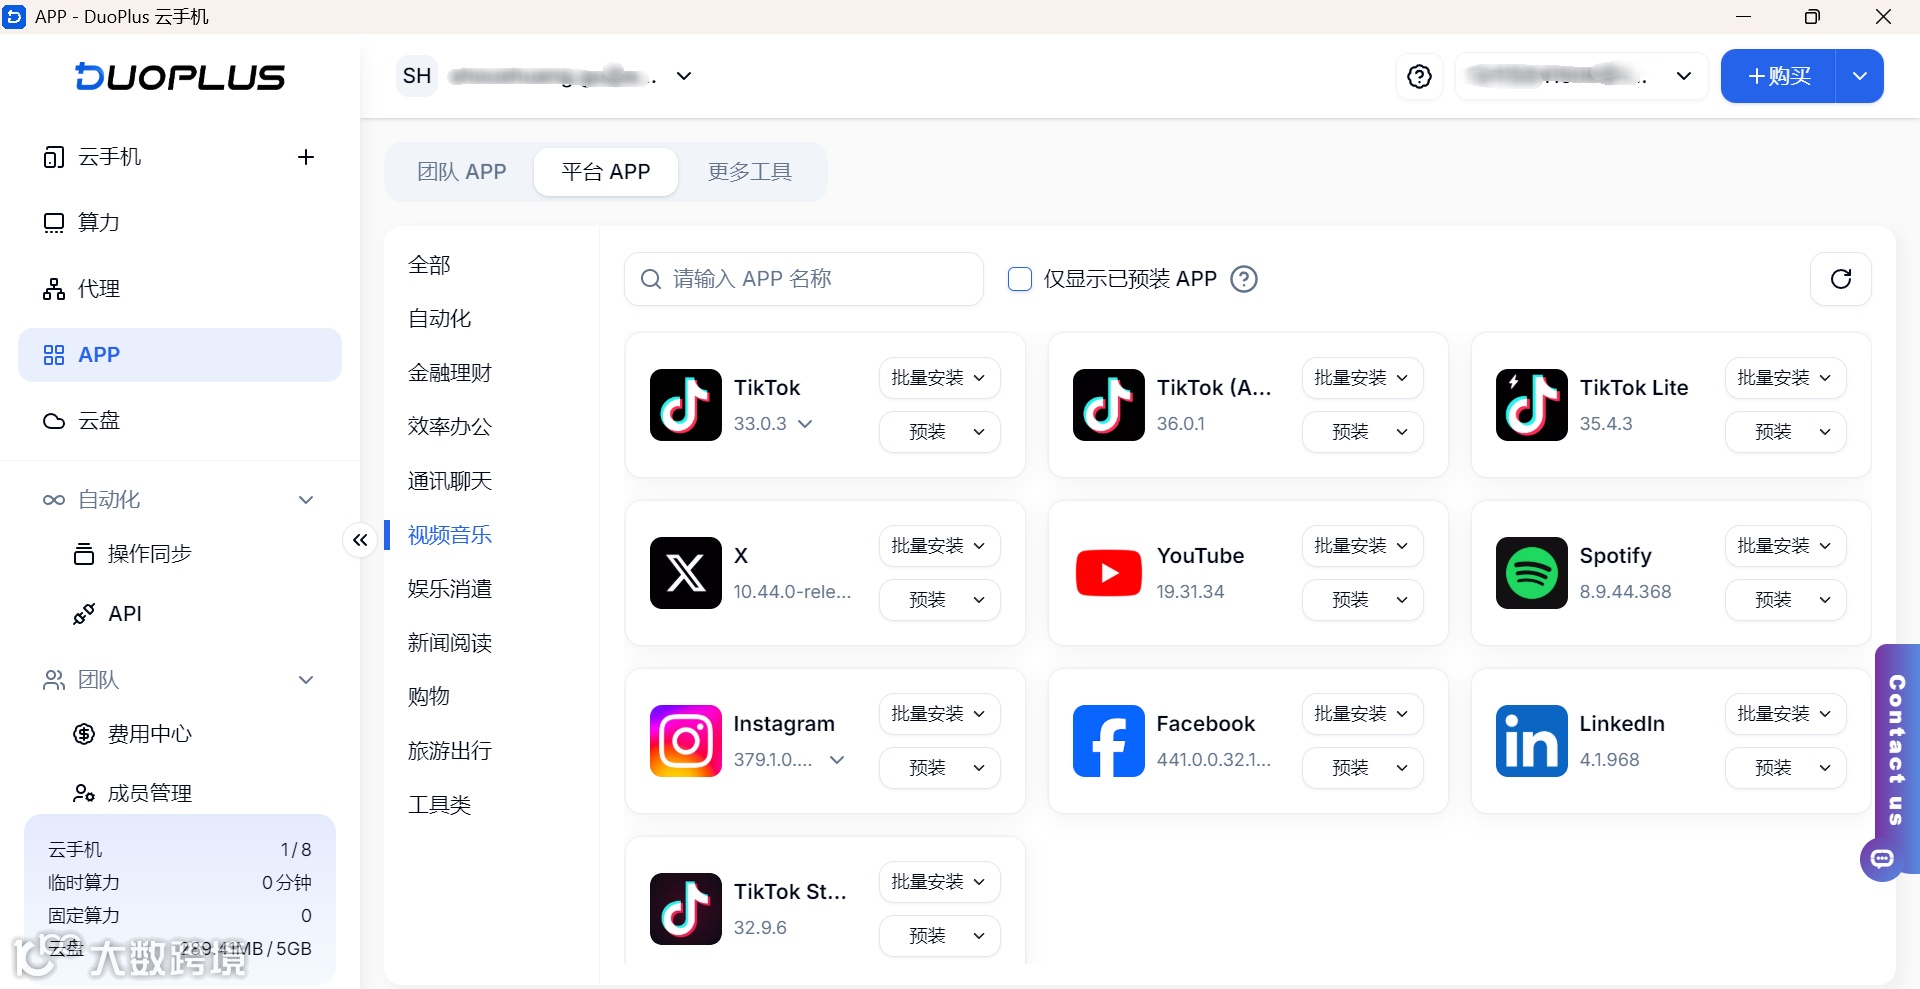Select the 新闻阅读 category
Viewport: 1920px width, 989px height.
pyautogui.click(x=450, y=643)
